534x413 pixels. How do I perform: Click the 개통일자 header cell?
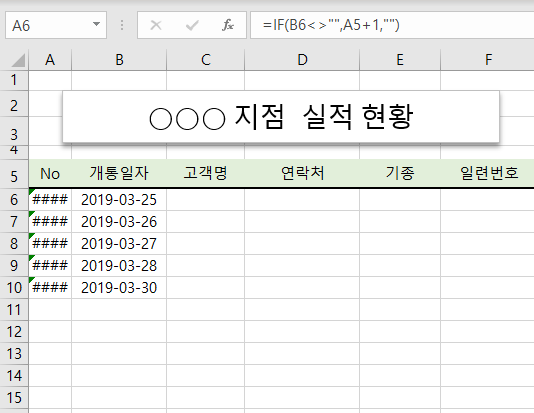point(119,173)
